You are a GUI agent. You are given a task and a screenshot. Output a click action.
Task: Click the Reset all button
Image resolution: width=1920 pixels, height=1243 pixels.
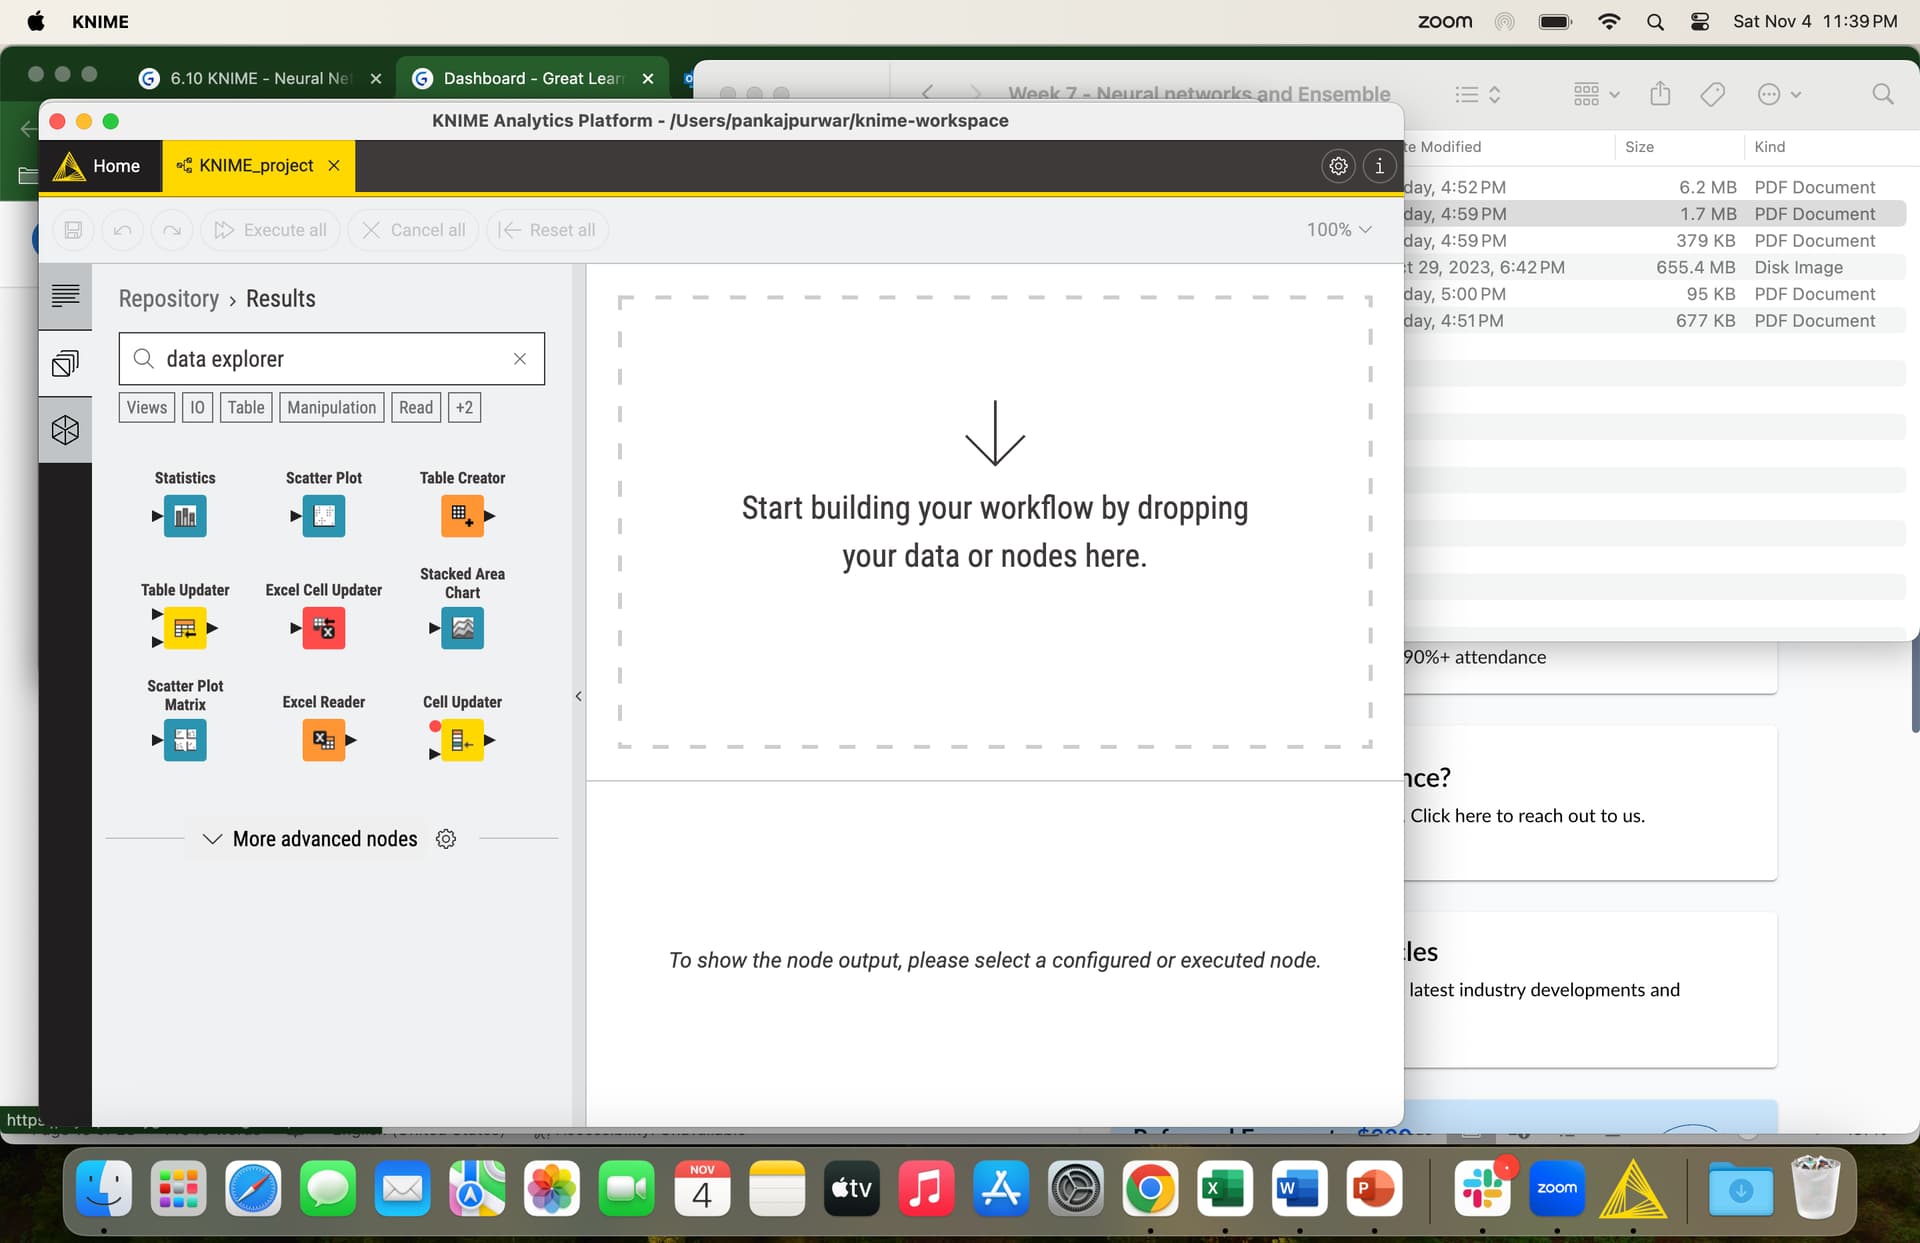point(548,230)
